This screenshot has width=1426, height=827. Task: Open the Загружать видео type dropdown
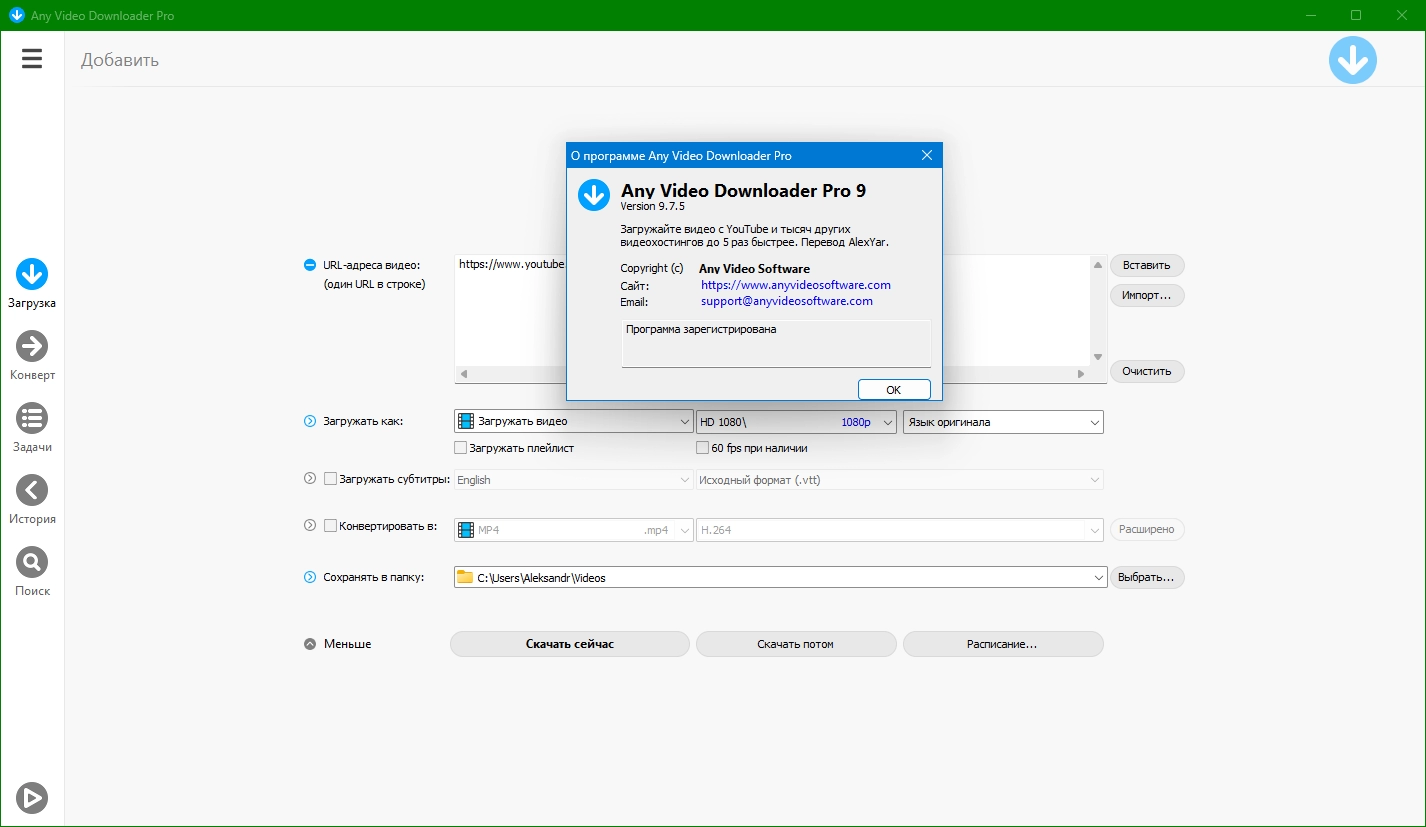point(574,422)
